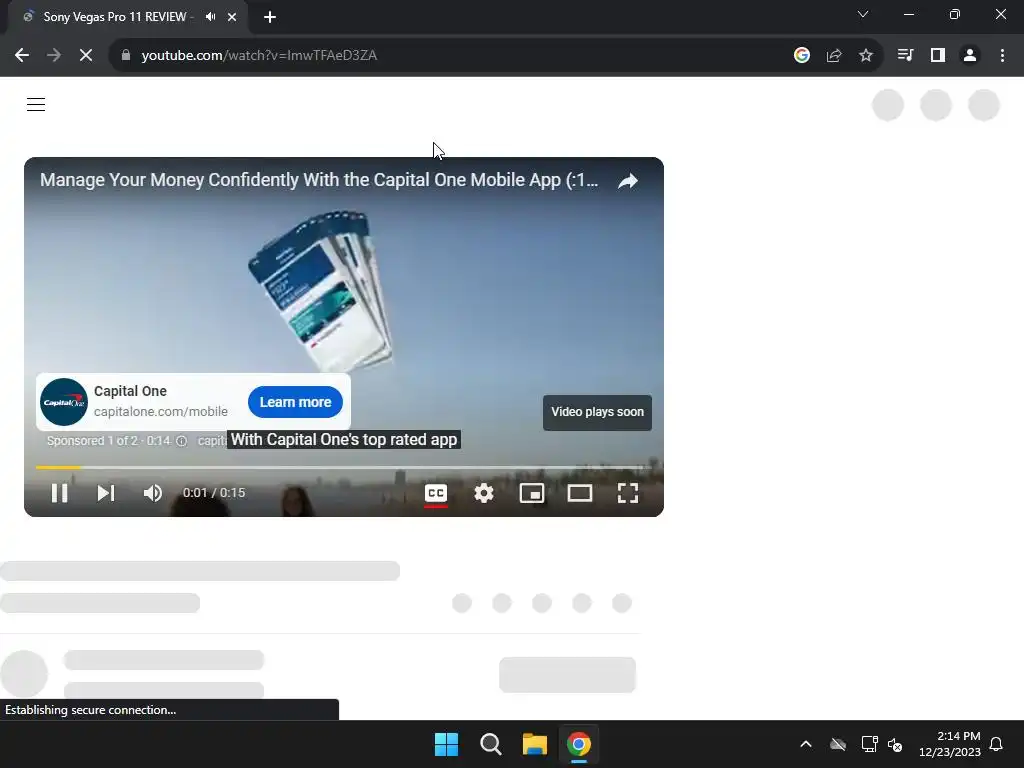
Task: View site information padlock icon
Action: point(125,56)
